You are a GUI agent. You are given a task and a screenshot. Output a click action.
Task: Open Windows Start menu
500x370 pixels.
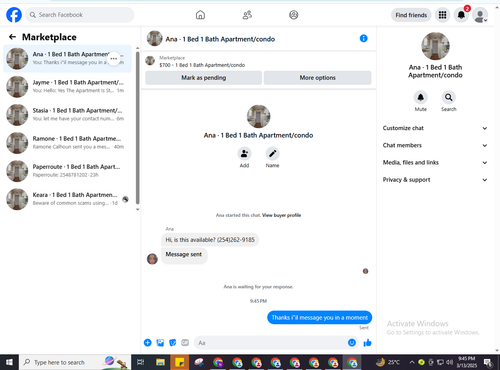tap(9, 362)
